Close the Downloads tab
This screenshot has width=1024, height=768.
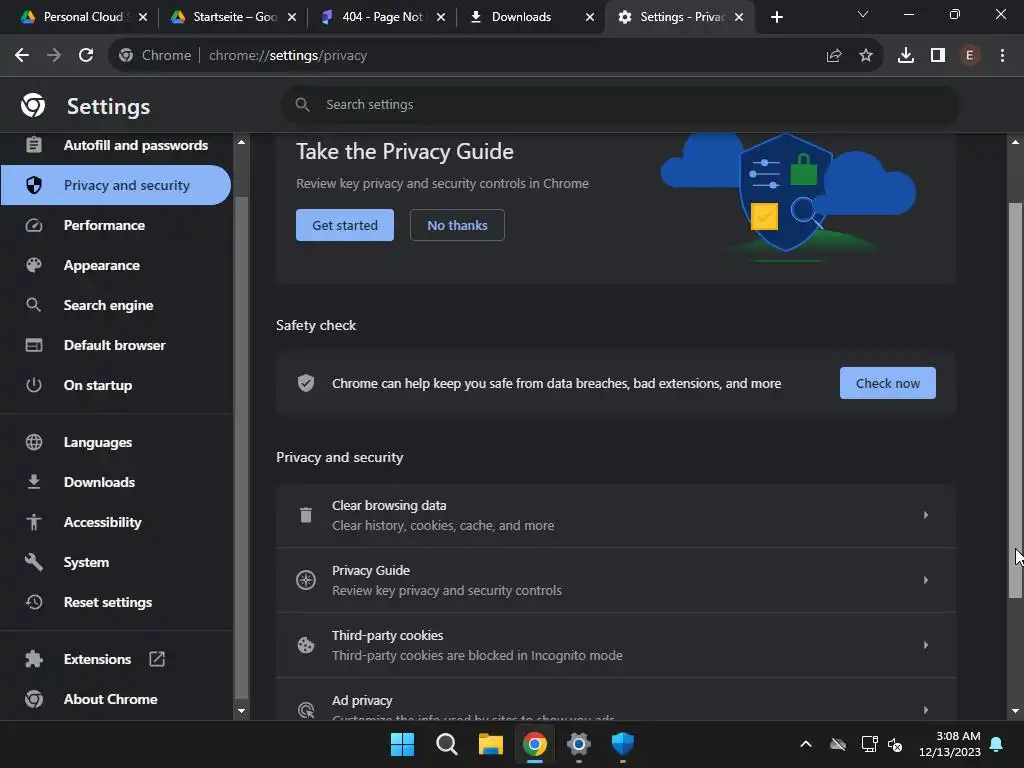point(590,17)
